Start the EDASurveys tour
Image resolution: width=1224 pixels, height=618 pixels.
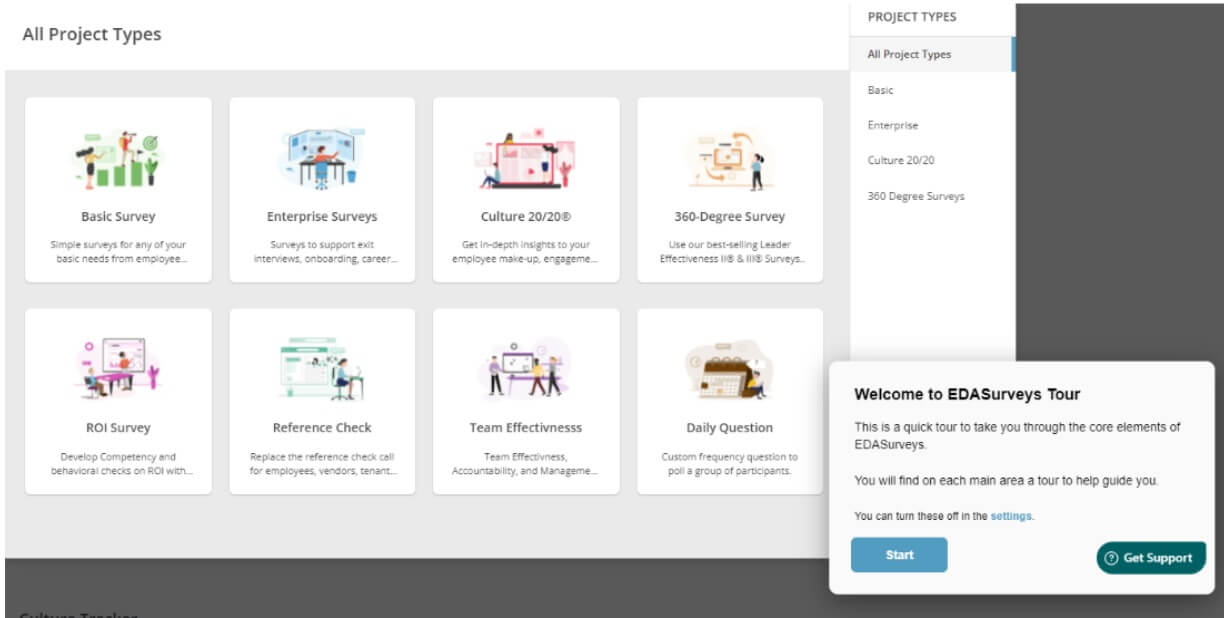(899, 555)
